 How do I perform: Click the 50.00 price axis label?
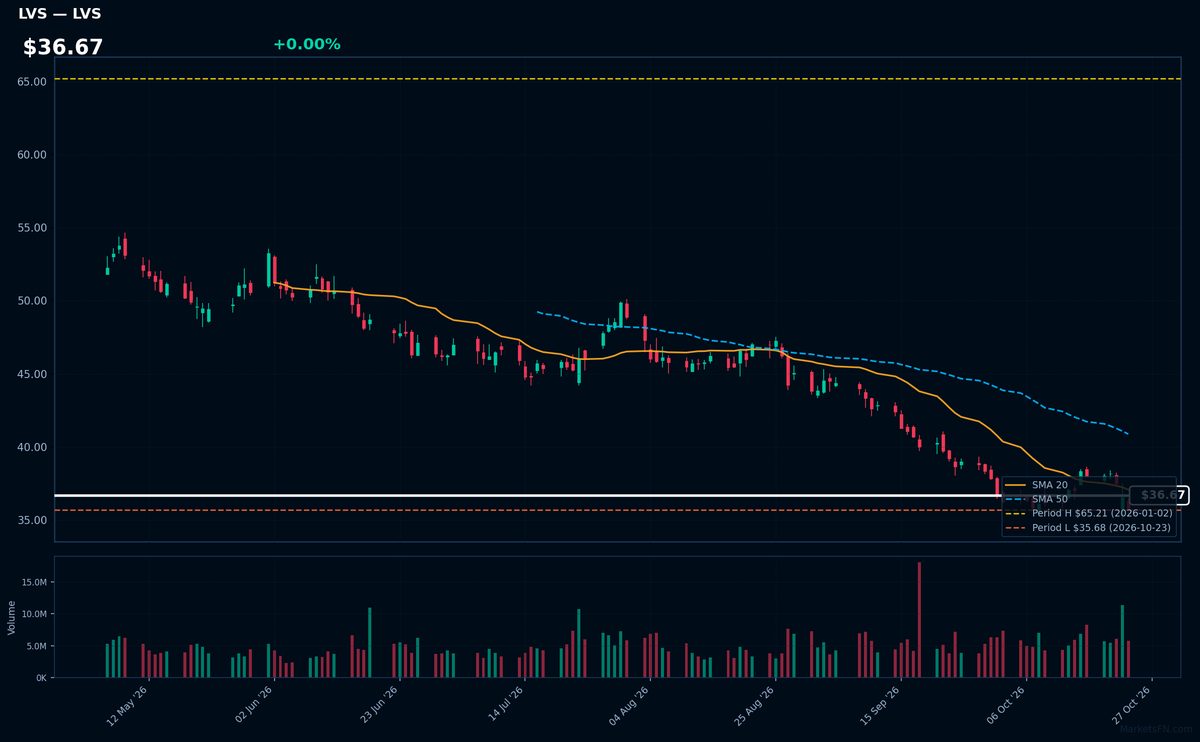(x=32, y=301)
